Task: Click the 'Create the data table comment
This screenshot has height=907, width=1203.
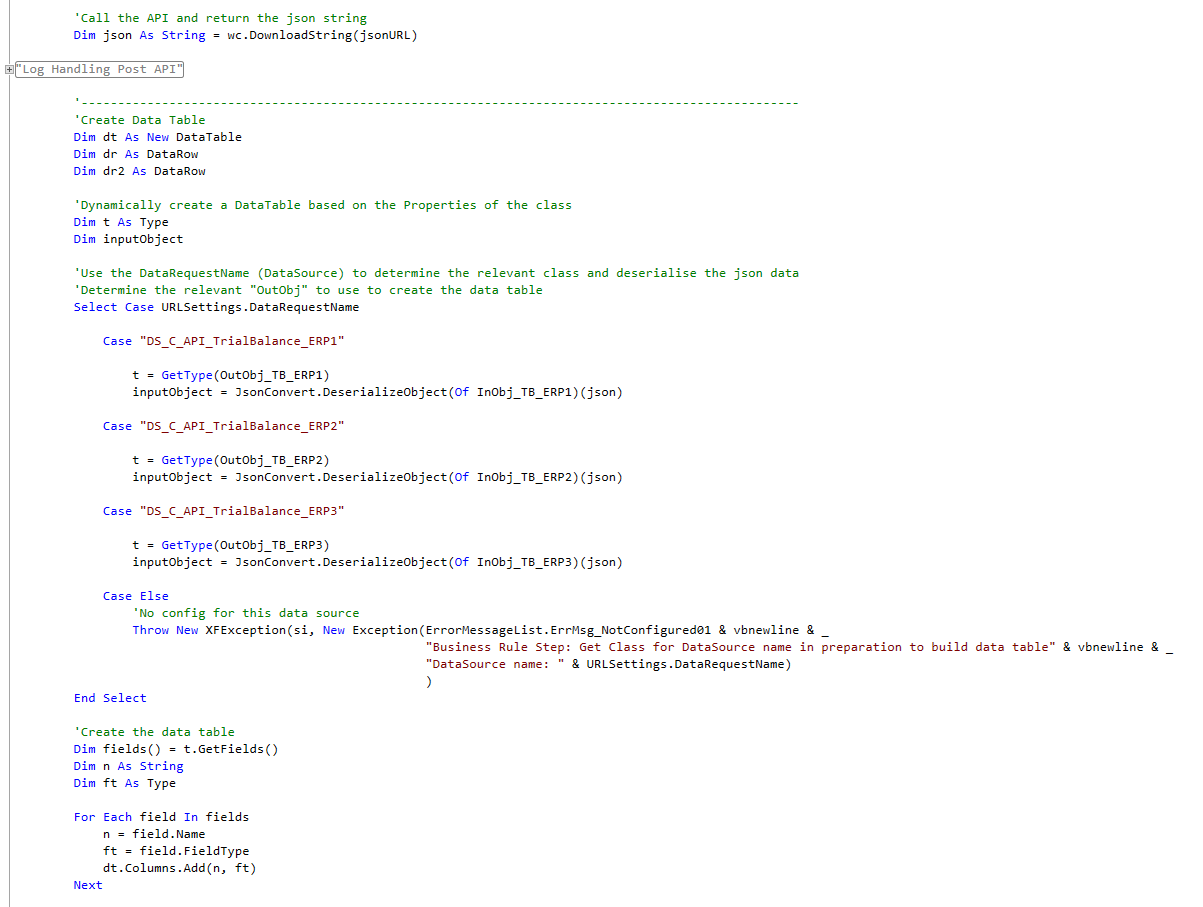Action: click(154, 732)
